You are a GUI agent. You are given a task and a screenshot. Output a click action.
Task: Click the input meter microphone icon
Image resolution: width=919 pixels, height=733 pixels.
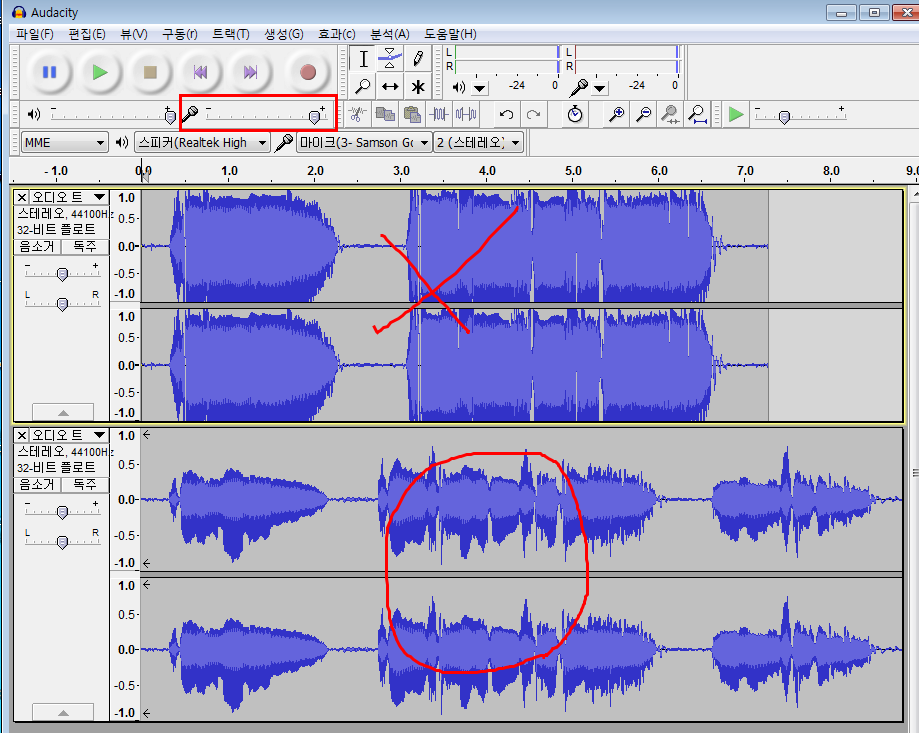[x=578, y=88]
